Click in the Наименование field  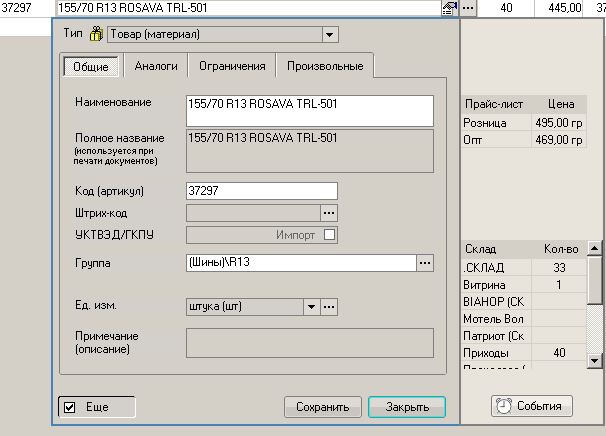coord(310,111)
